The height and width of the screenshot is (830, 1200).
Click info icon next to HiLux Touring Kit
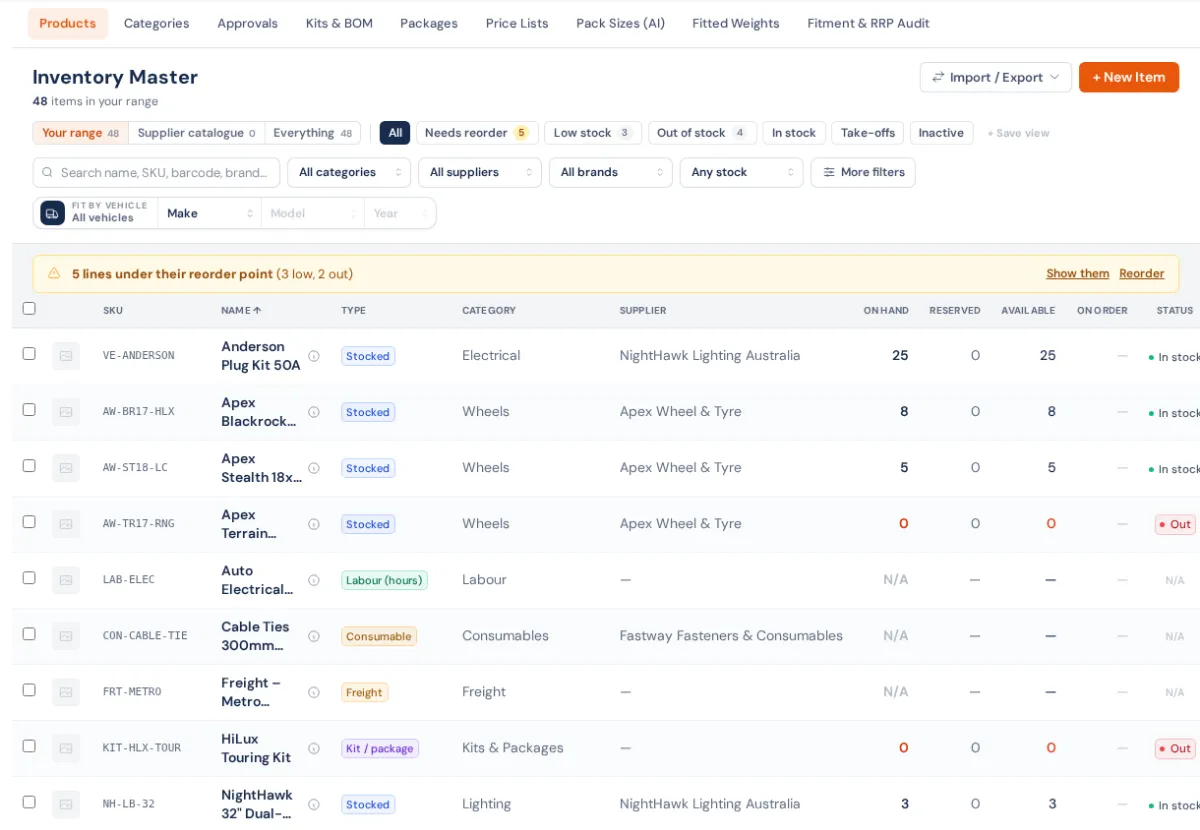coord(313,748)
